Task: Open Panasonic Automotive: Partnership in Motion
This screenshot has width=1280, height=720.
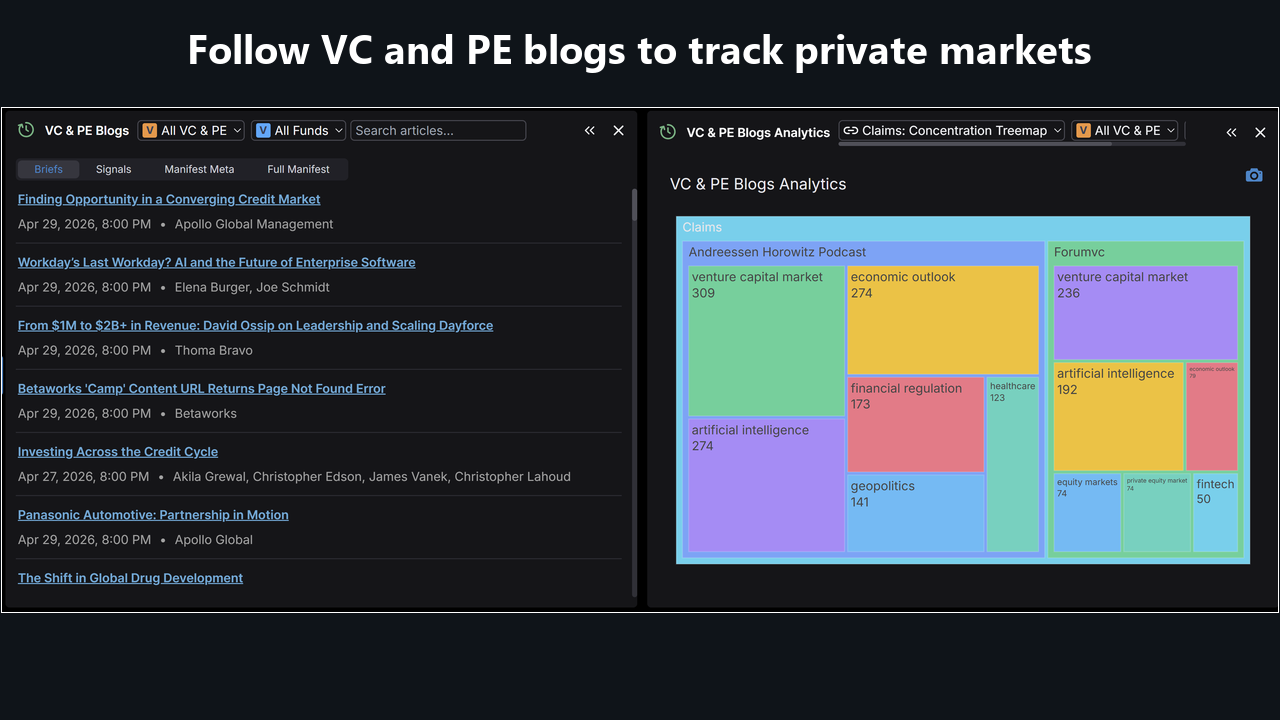Action: click(x=153, y=514)
